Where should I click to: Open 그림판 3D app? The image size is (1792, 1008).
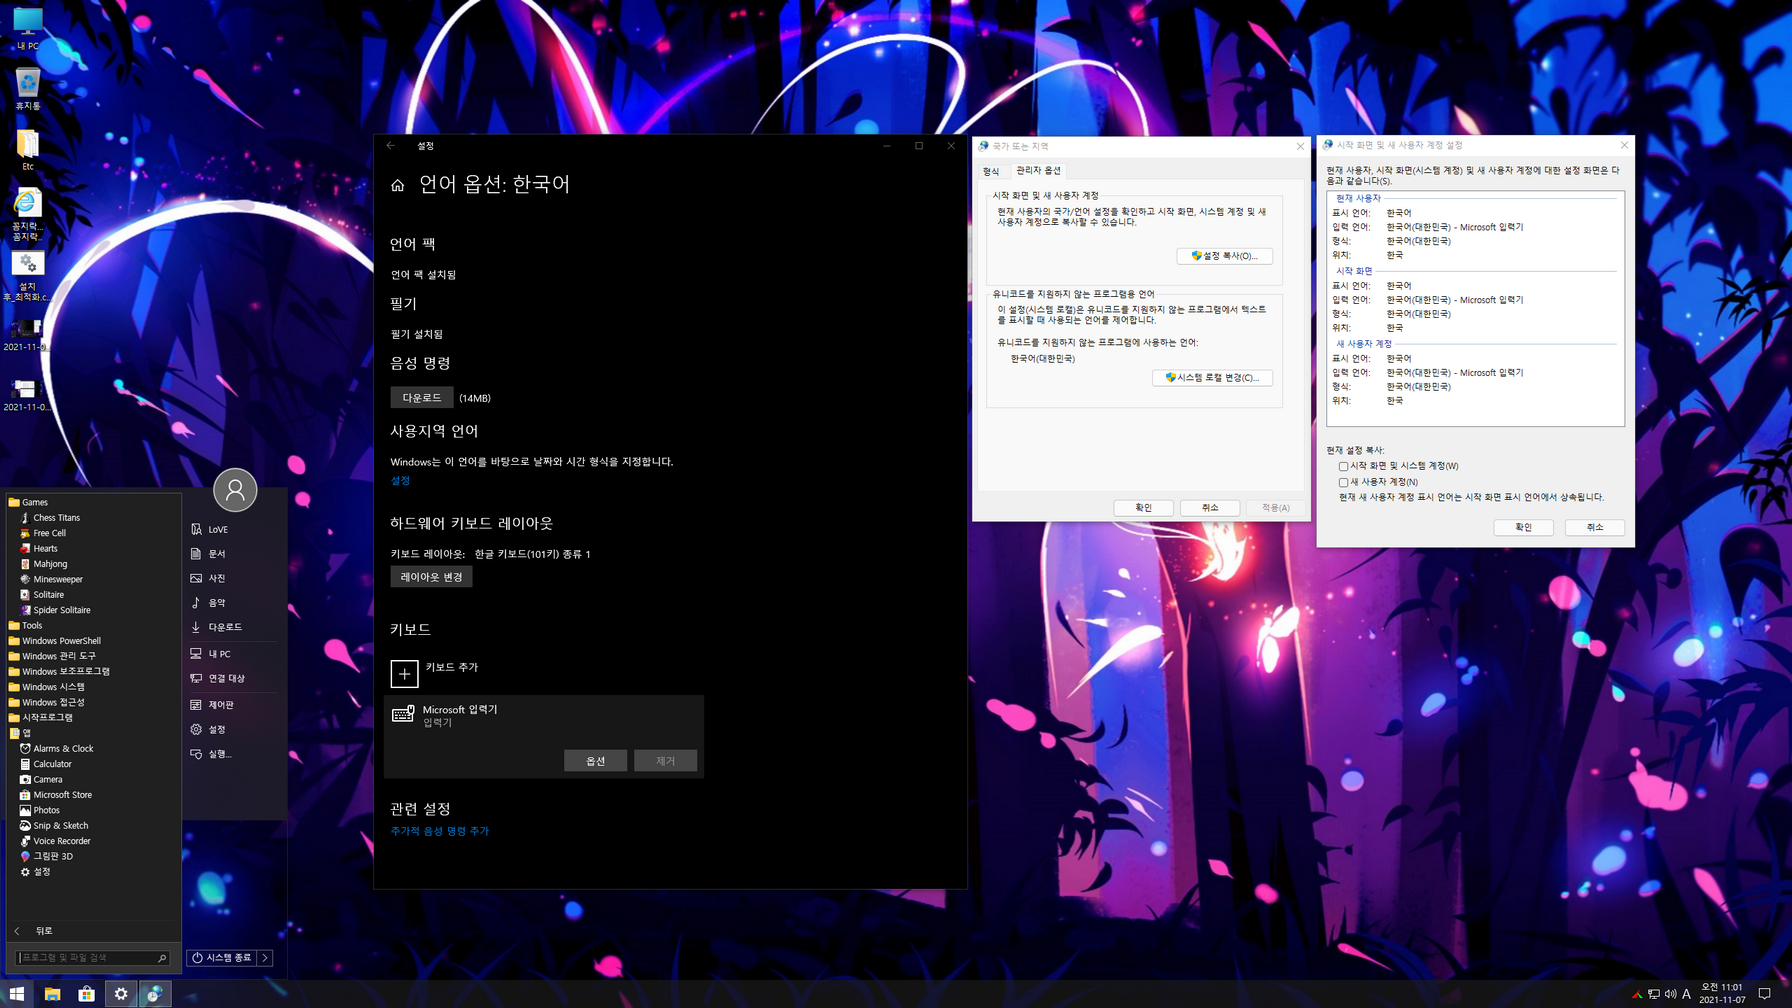click(53, 856)
